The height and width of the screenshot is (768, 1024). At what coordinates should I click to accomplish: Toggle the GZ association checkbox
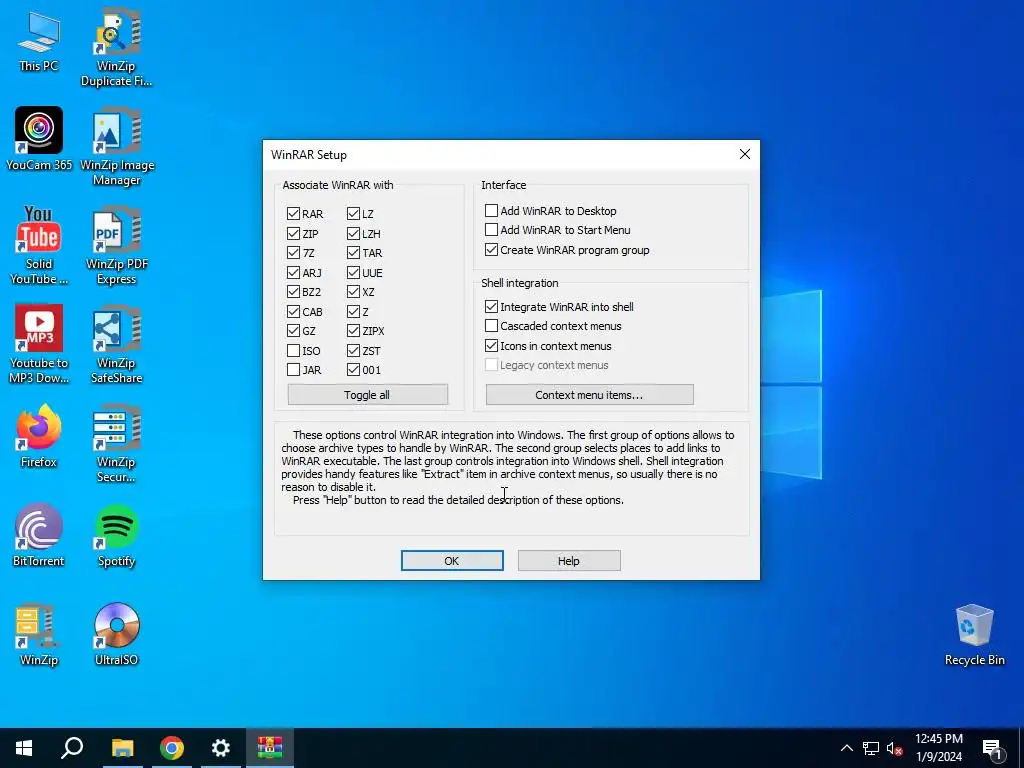(293, 330)
